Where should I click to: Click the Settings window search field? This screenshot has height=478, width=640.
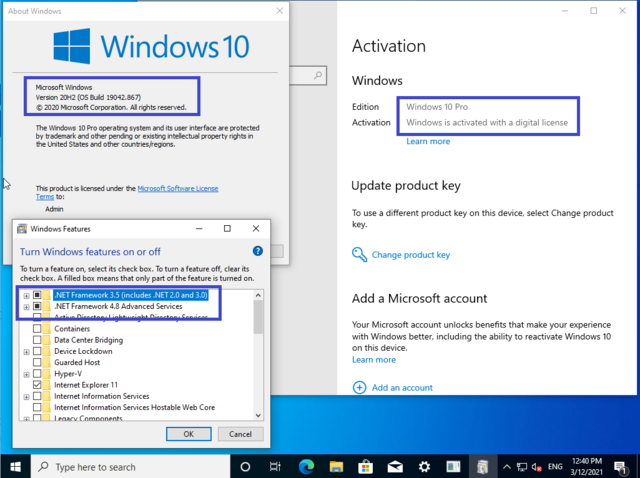pos(308,76)
